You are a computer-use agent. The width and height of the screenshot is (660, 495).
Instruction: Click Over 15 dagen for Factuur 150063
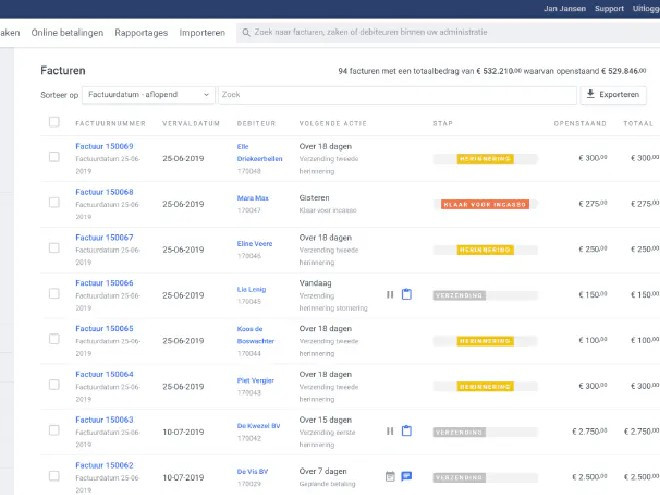pos(326,420)
